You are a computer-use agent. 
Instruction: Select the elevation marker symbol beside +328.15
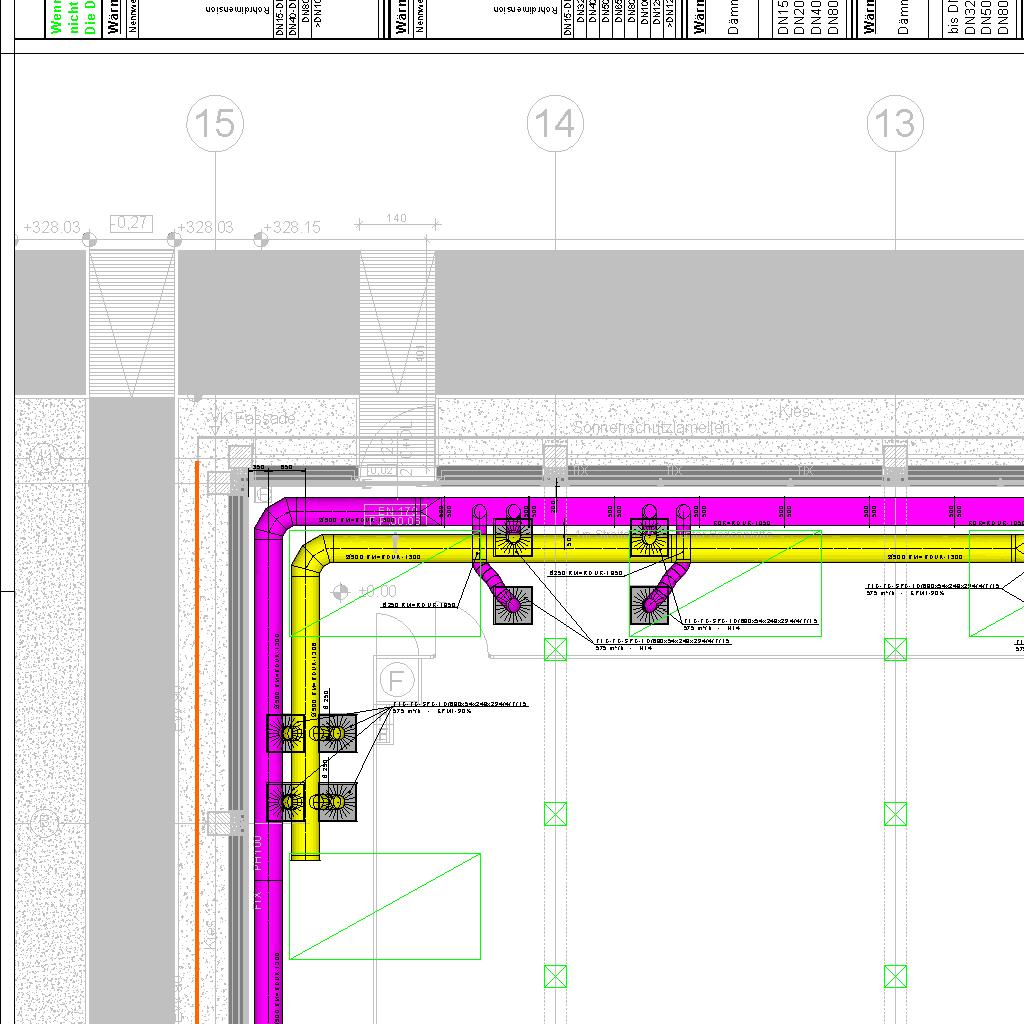coord(261,239)
